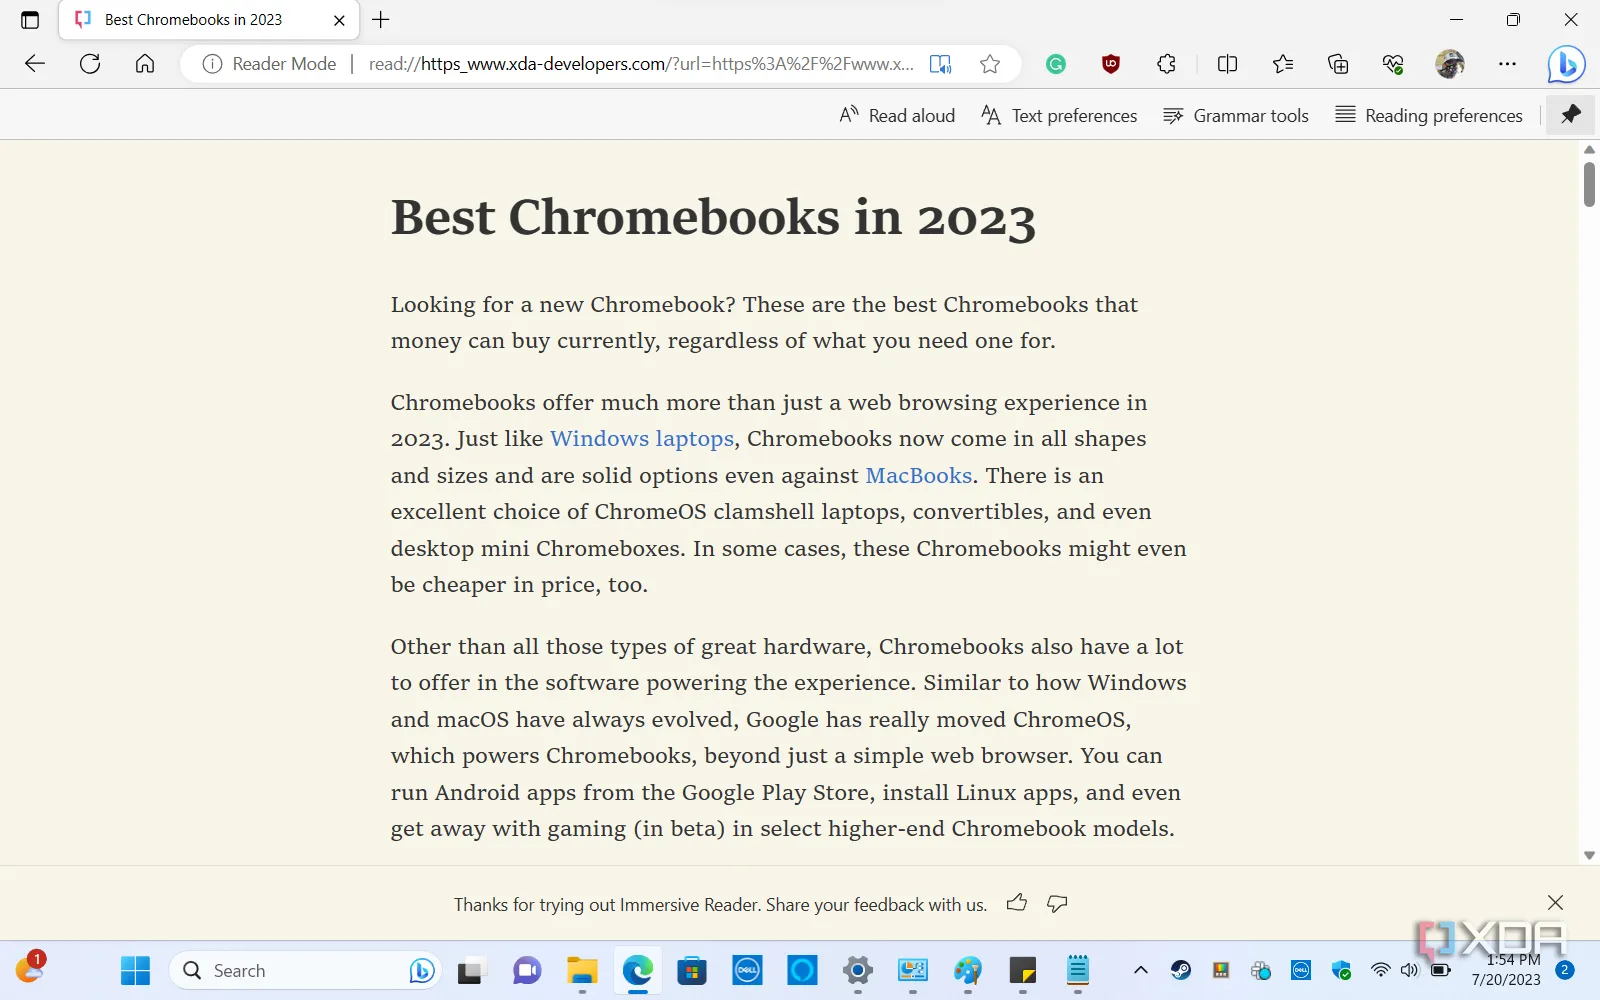
Task: Add page to favorites with star icon
Action: (x=990, y=64)
